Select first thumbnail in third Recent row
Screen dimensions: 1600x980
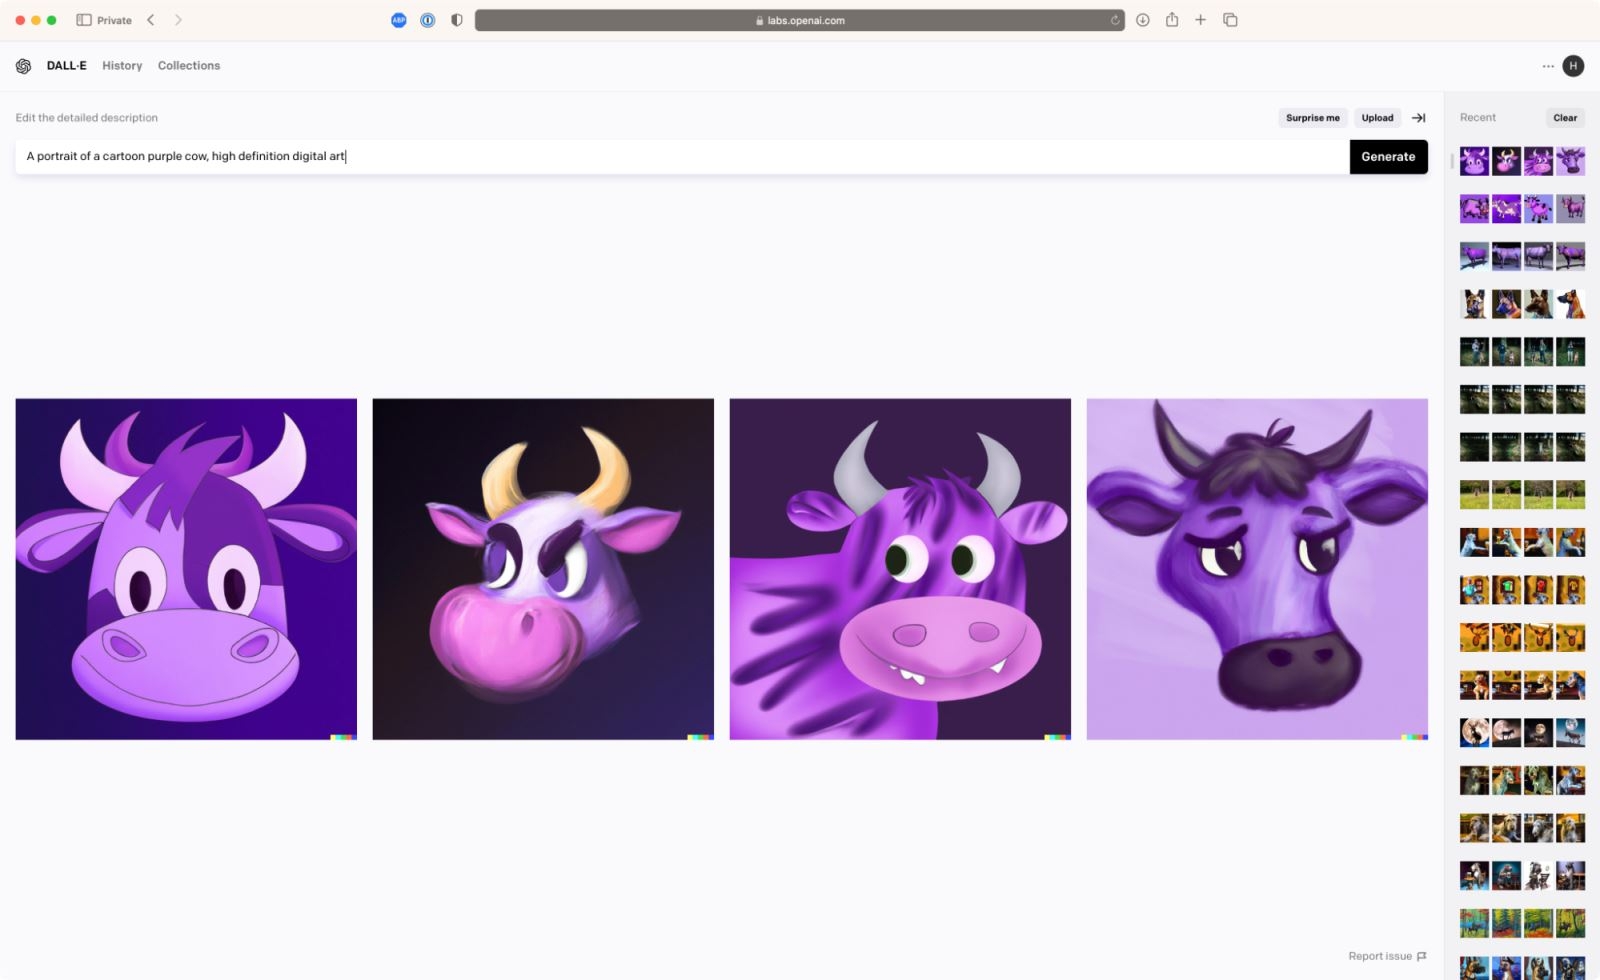(x=1474, y=256)
